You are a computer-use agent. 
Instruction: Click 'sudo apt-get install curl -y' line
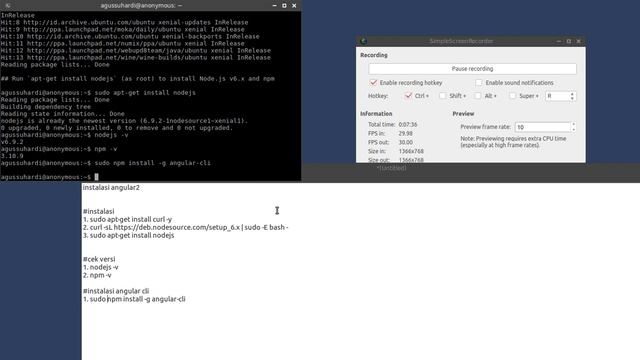click(127, 219)
